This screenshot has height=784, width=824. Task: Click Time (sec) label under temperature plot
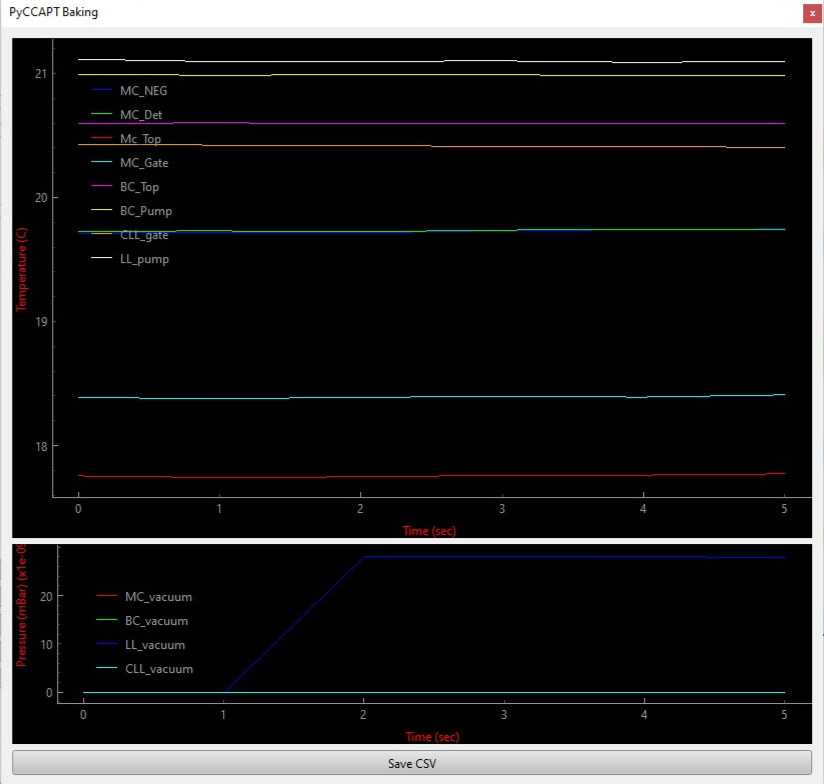tap(429, 531)
